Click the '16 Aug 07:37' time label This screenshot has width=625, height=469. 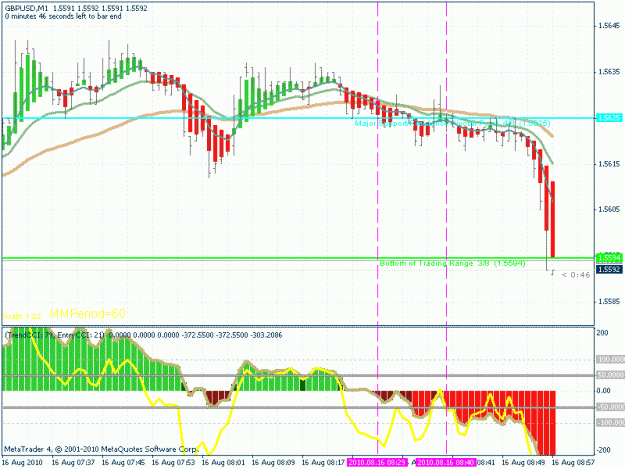point(73,463)
